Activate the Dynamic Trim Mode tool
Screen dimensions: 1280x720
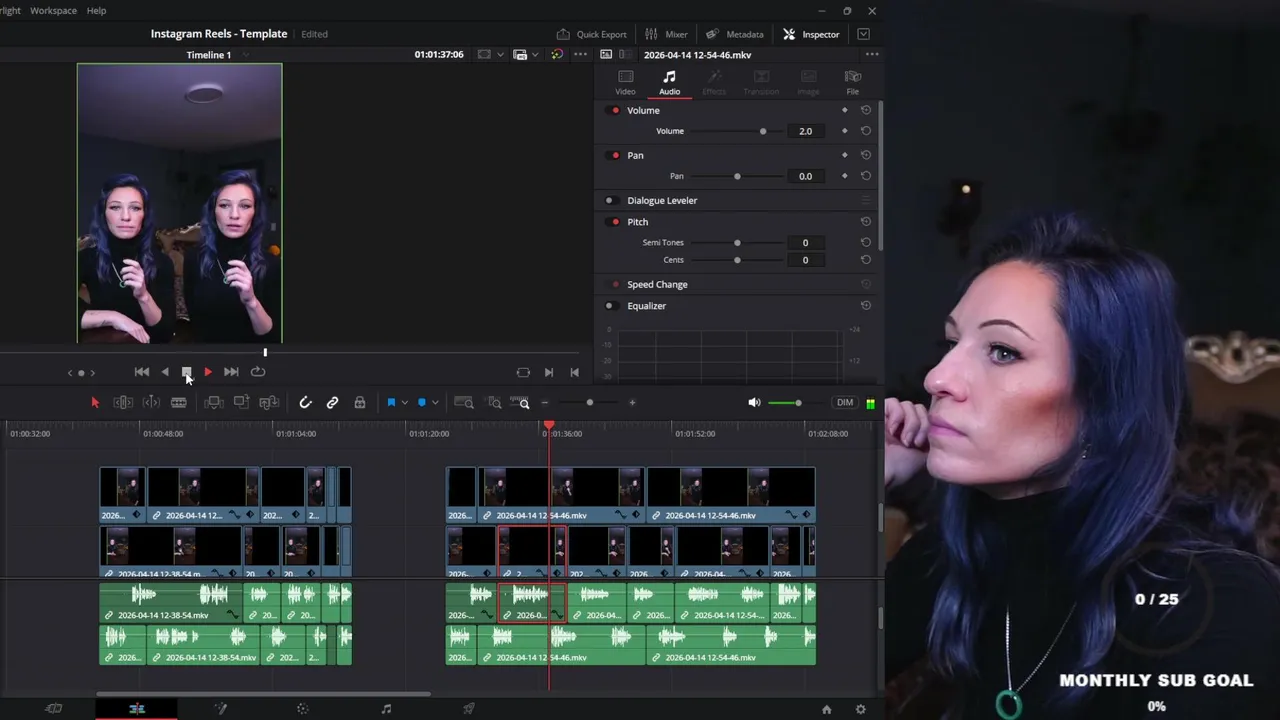tap(151, 402)
